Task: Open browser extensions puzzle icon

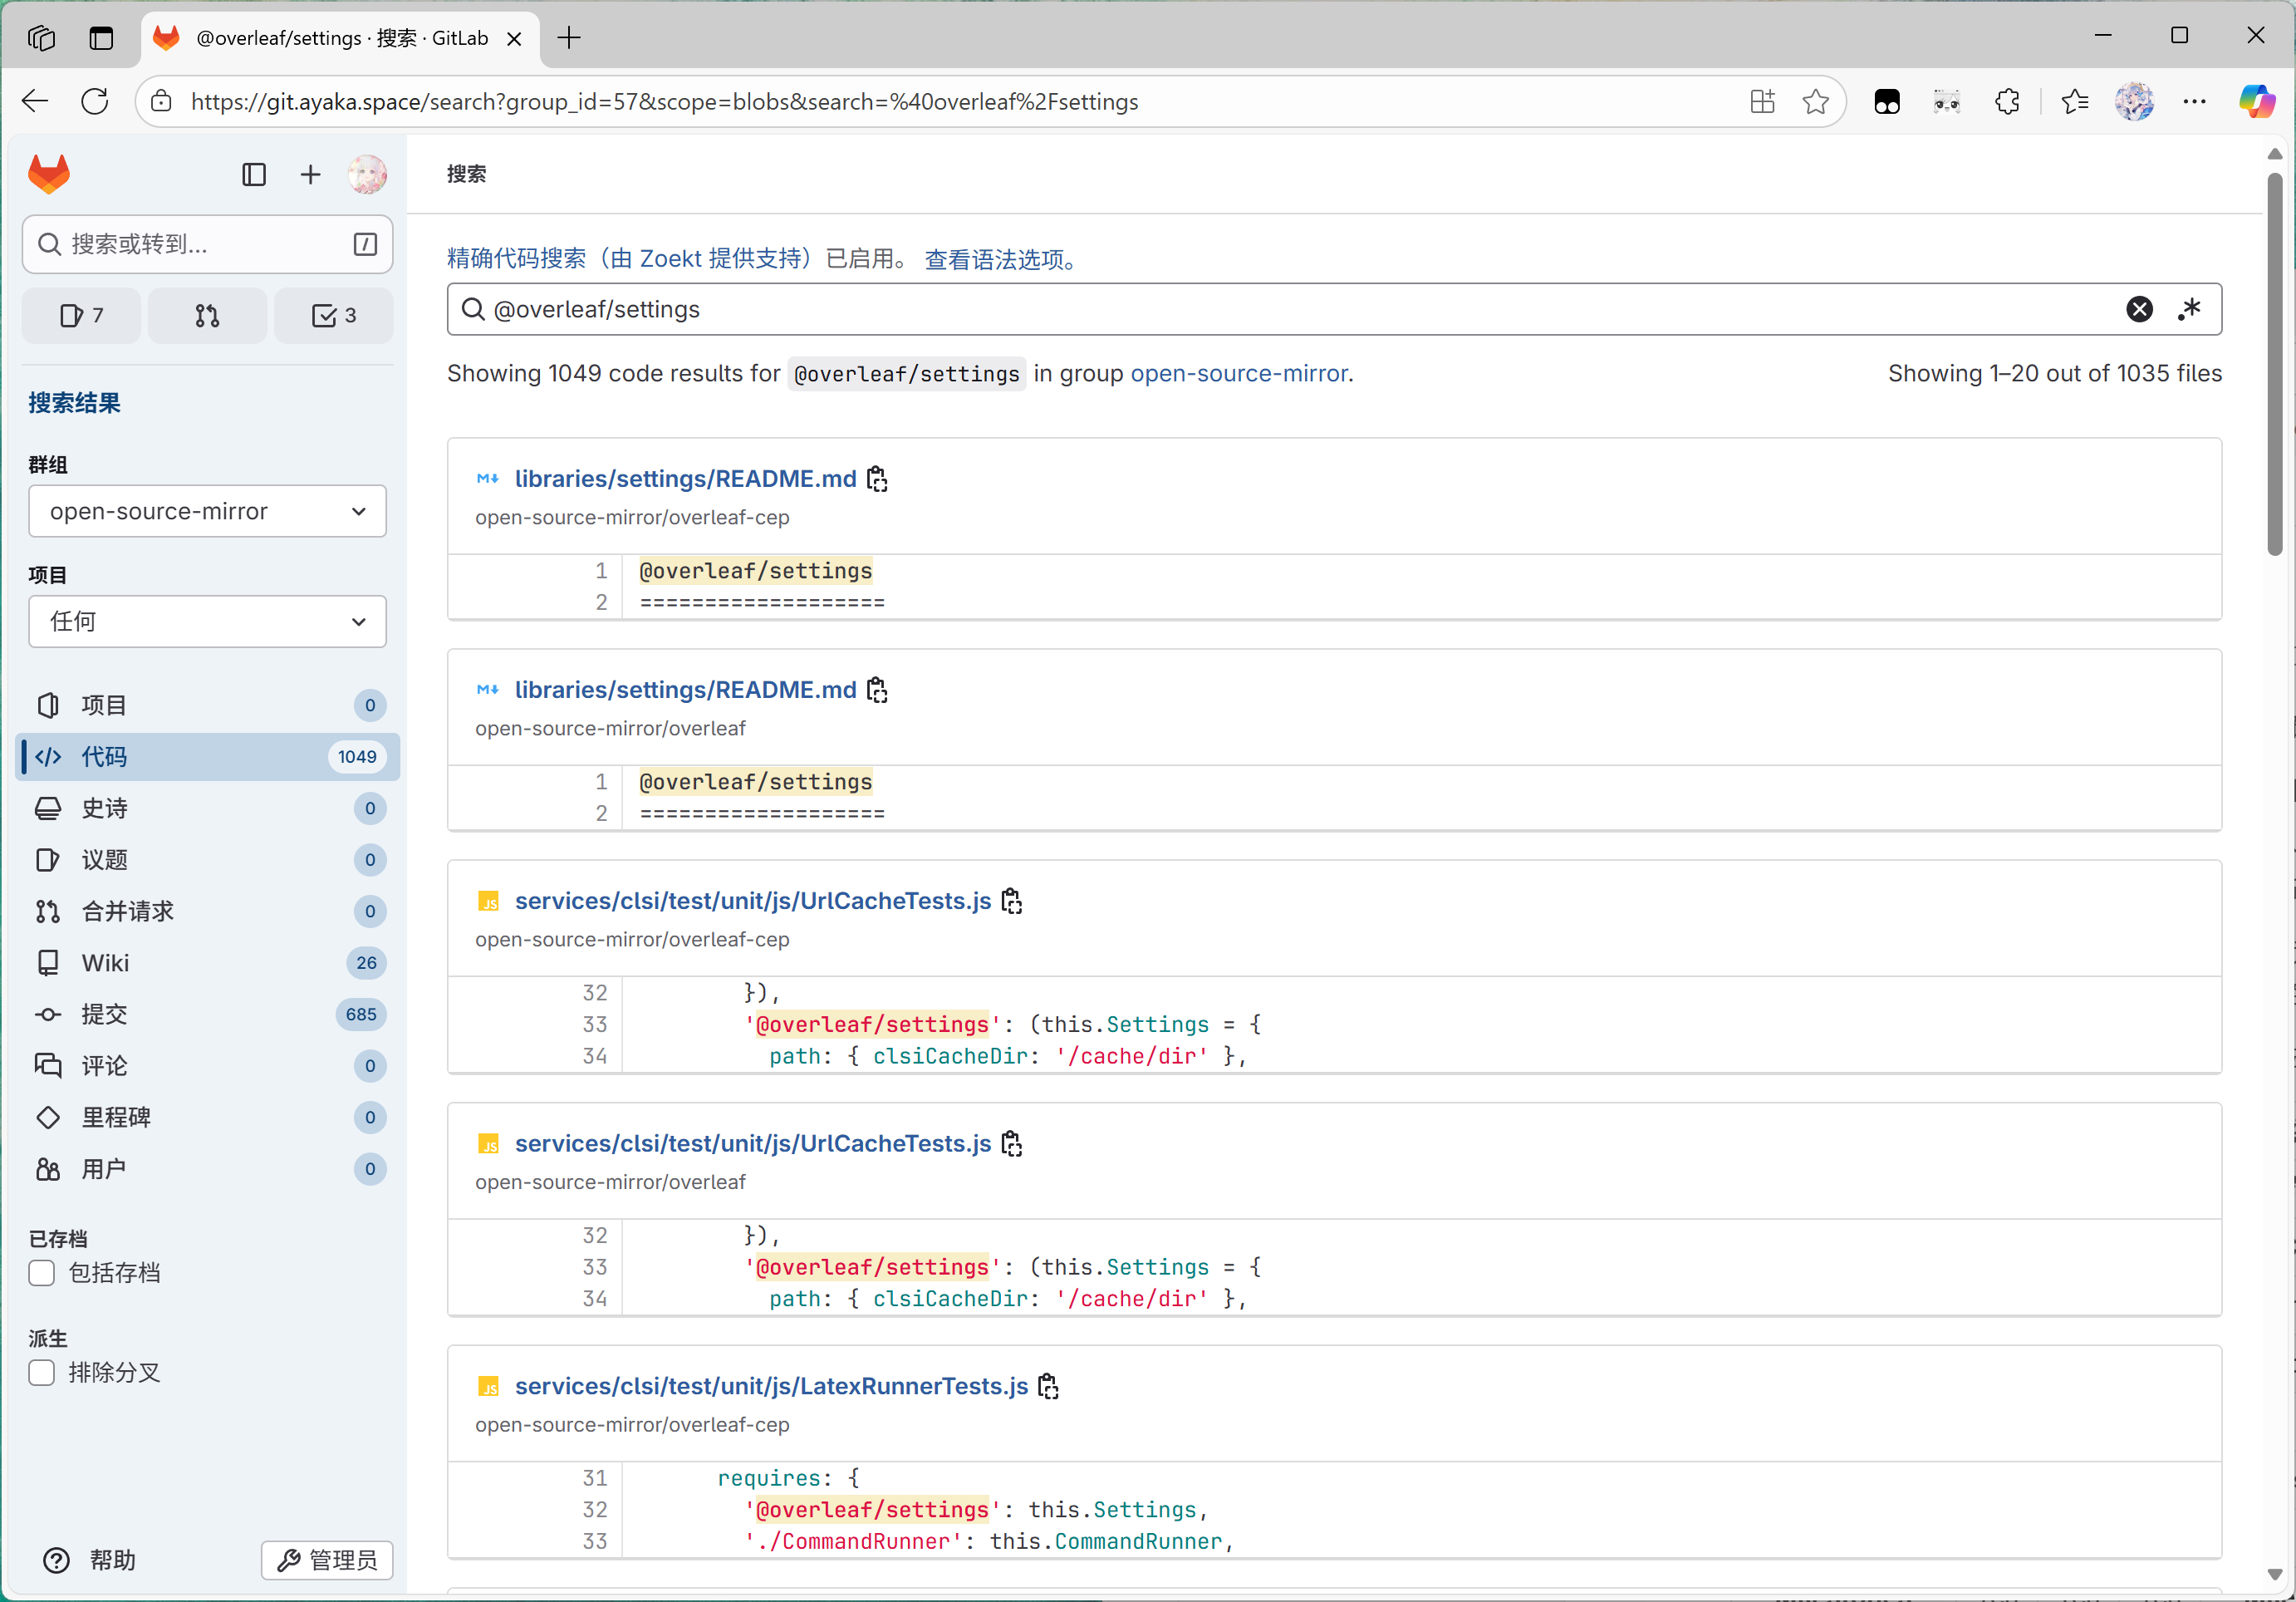Action: coord(2007,101)
